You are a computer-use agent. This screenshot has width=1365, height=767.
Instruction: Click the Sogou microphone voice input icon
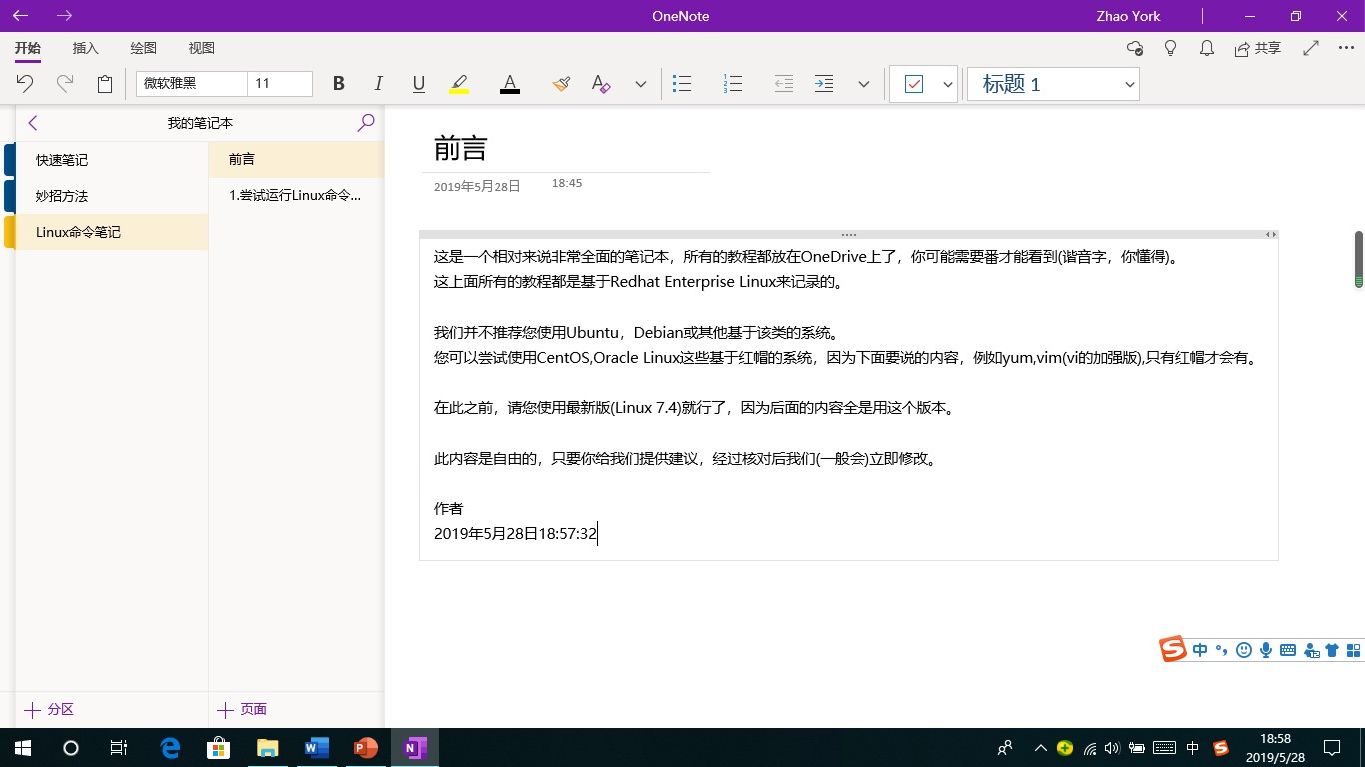[x=1266, y=650]
